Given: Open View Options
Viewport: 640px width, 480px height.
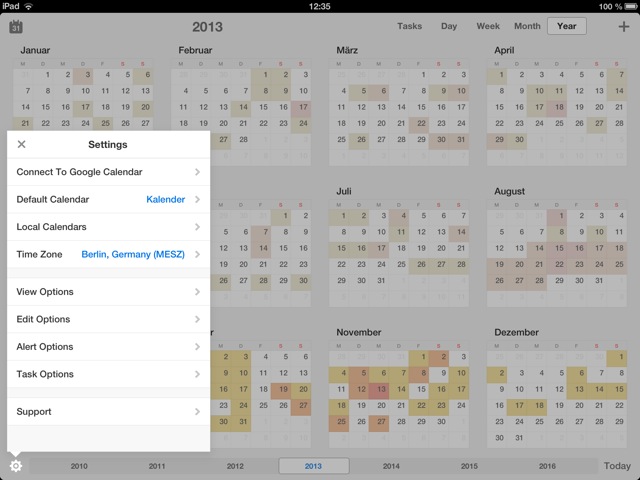Looking at the screenshot, I should click(108, 292).
